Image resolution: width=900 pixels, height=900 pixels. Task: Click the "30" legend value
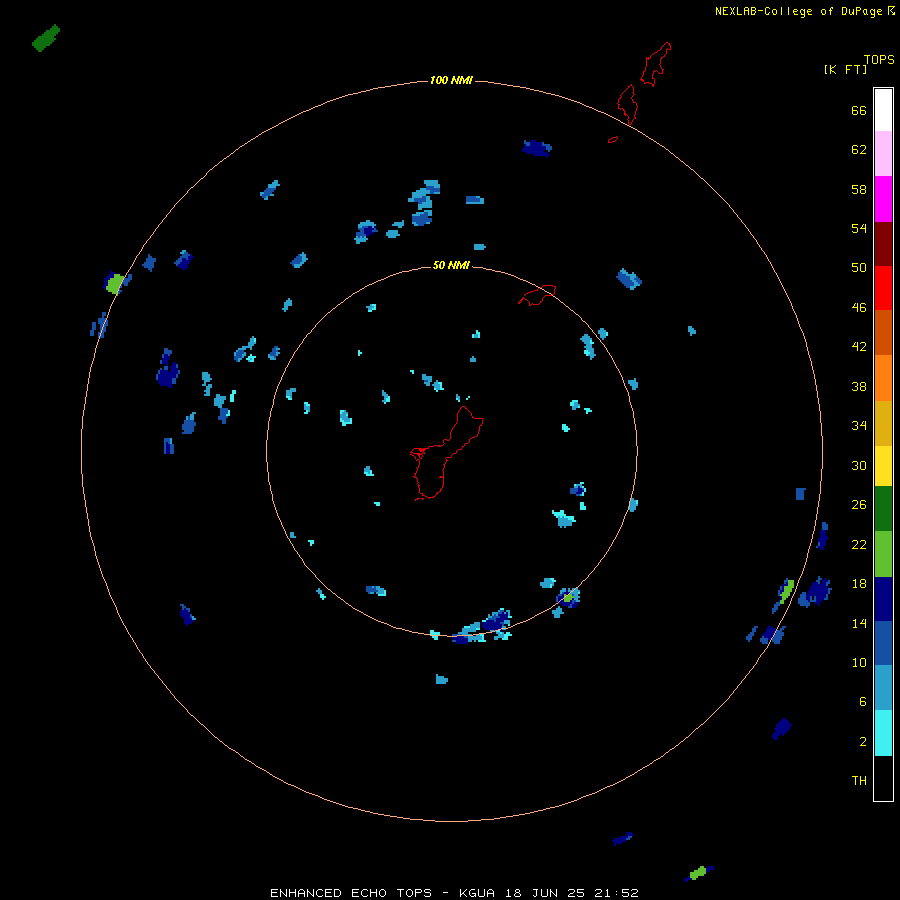(859, 465)
